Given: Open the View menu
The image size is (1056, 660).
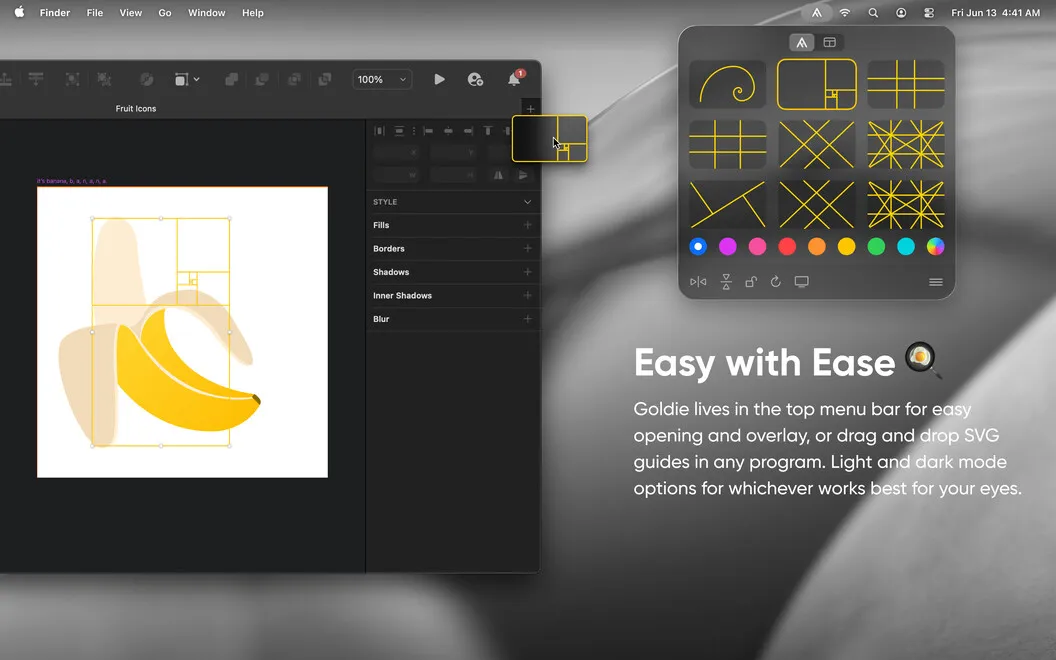Looking at the screenshot, I should 131,13.
